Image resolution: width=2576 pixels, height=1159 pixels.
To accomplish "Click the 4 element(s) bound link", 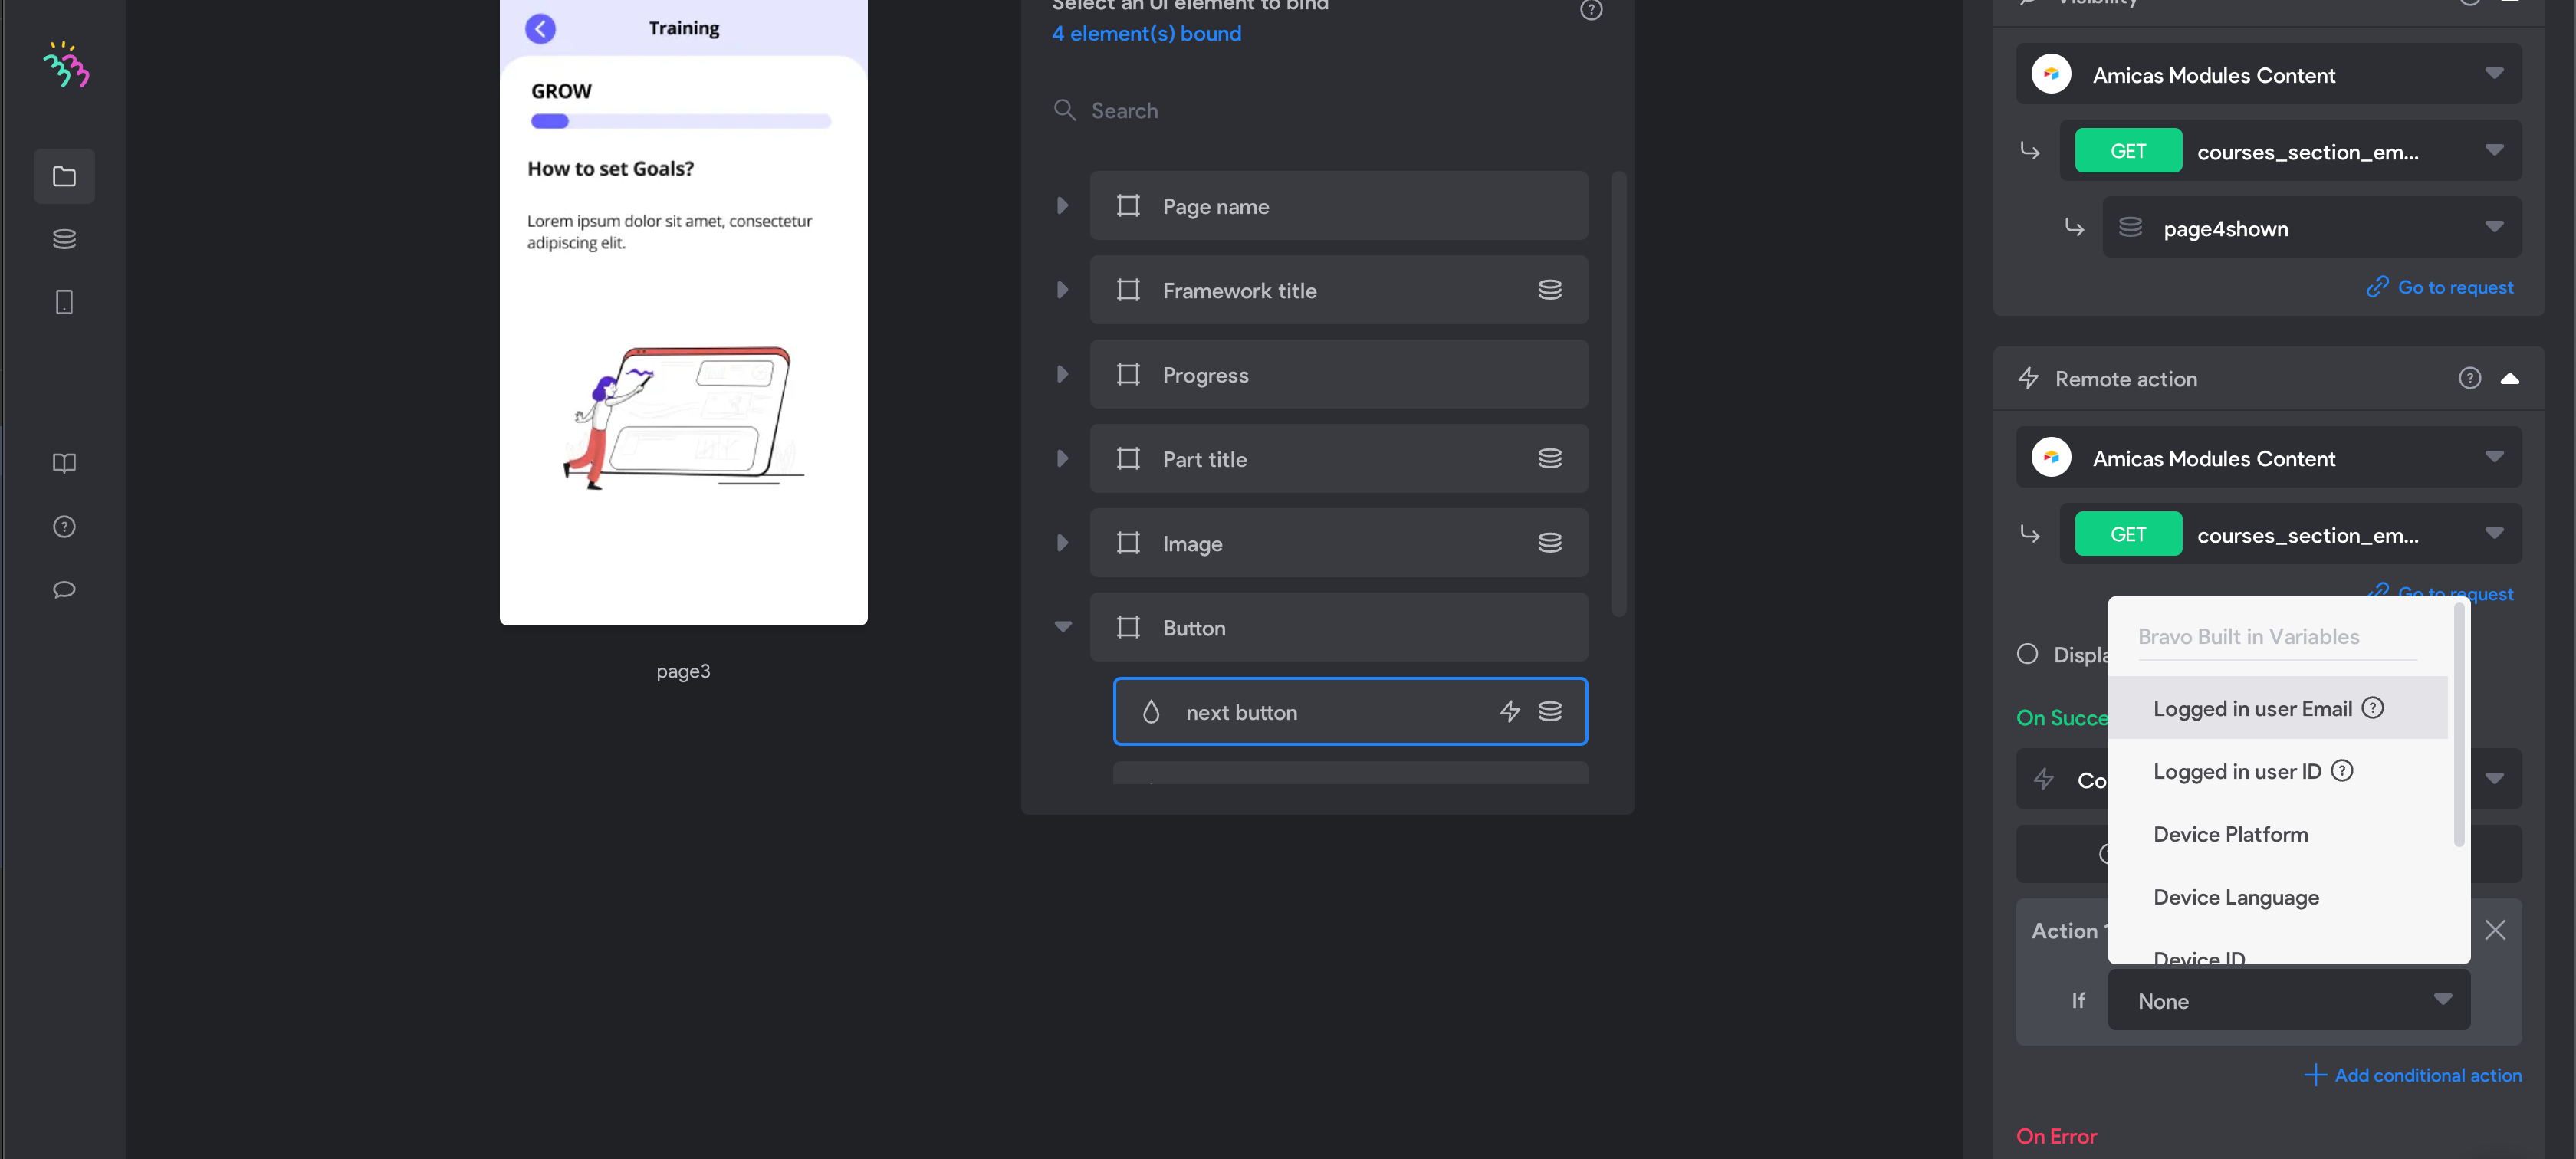I will point(1146,33).
